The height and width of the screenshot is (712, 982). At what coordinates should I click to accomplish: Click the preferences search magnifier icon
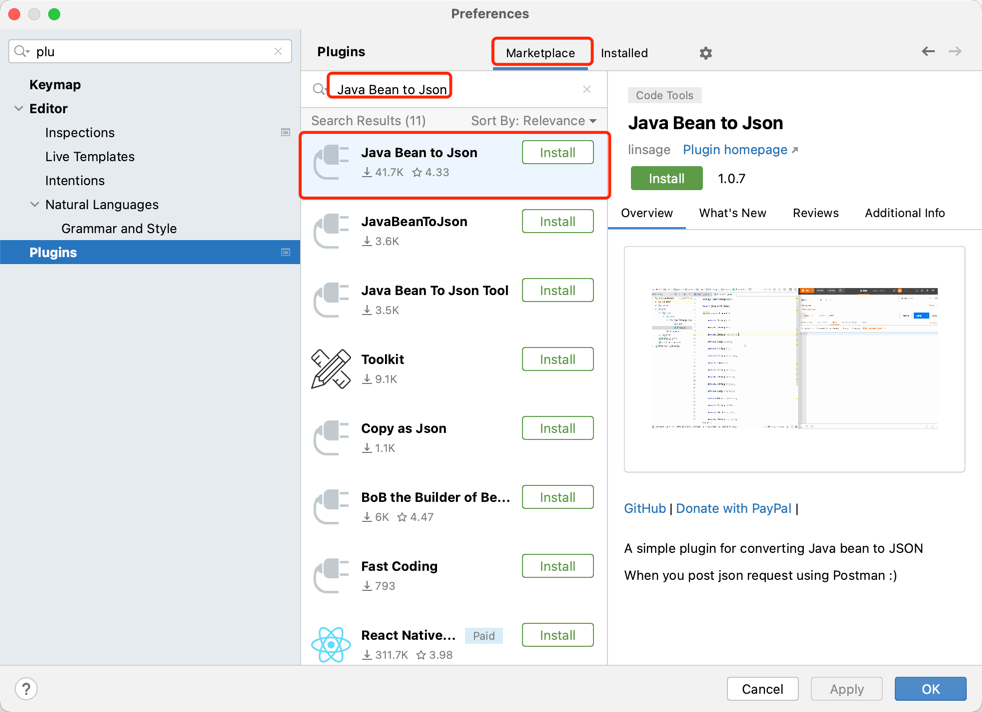click(22, 51)
